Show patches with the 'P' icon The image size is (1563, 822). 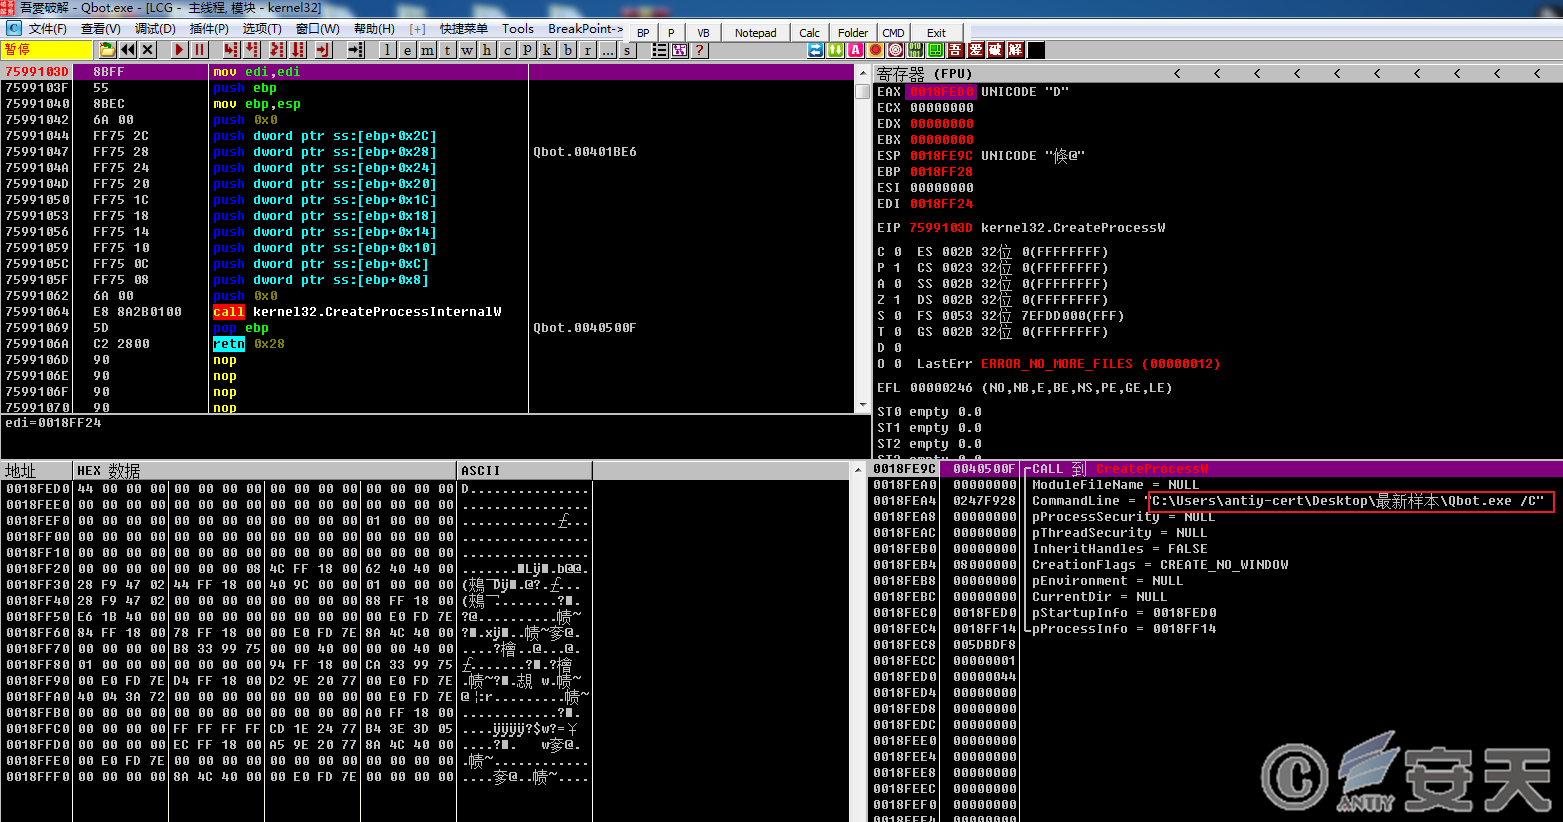click(x=528, y=50)
